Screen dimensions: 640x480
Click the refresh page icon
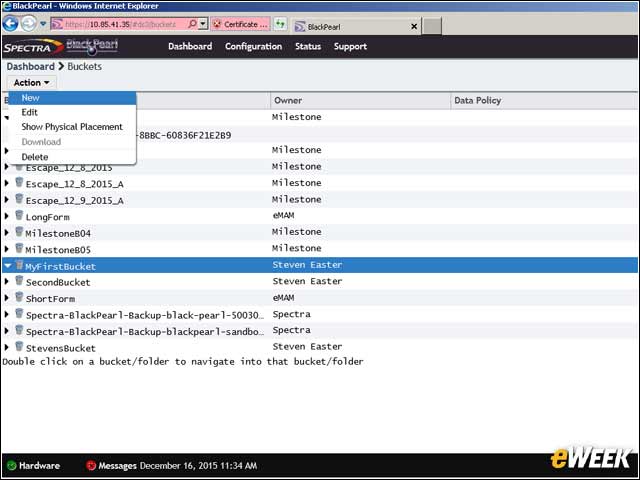pyautogui.click(x=280, y=24)
